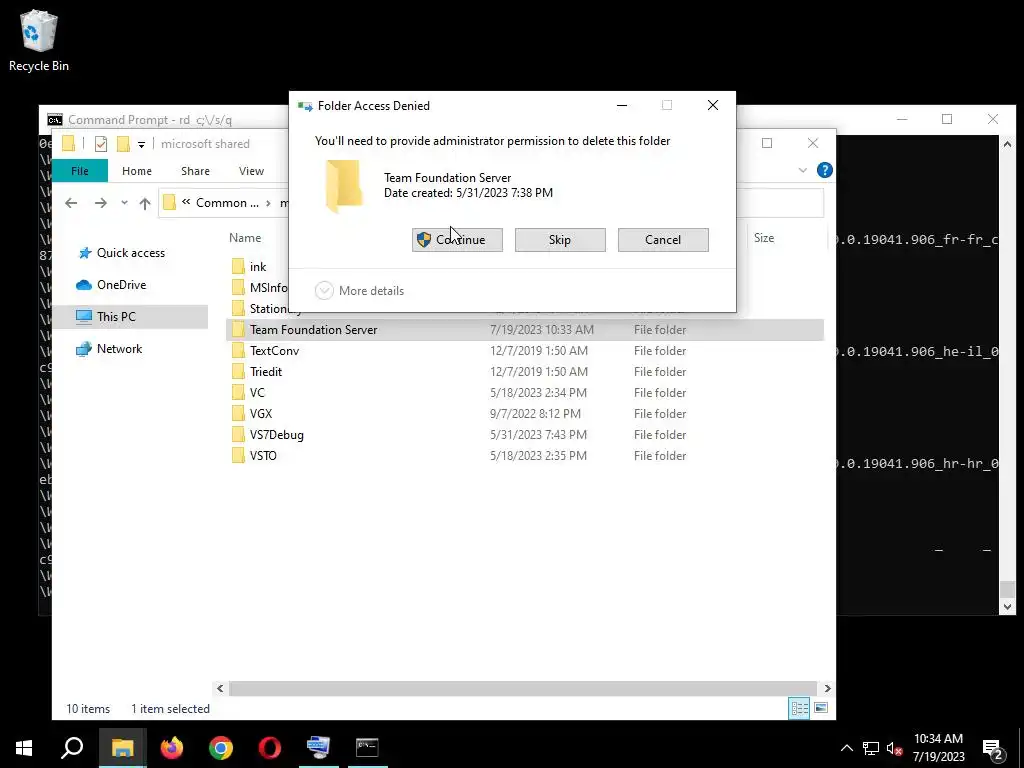Switch to the Share ribbon tab
The width and height of the screenshot is (1024, 768).
(x=195, y=171)
